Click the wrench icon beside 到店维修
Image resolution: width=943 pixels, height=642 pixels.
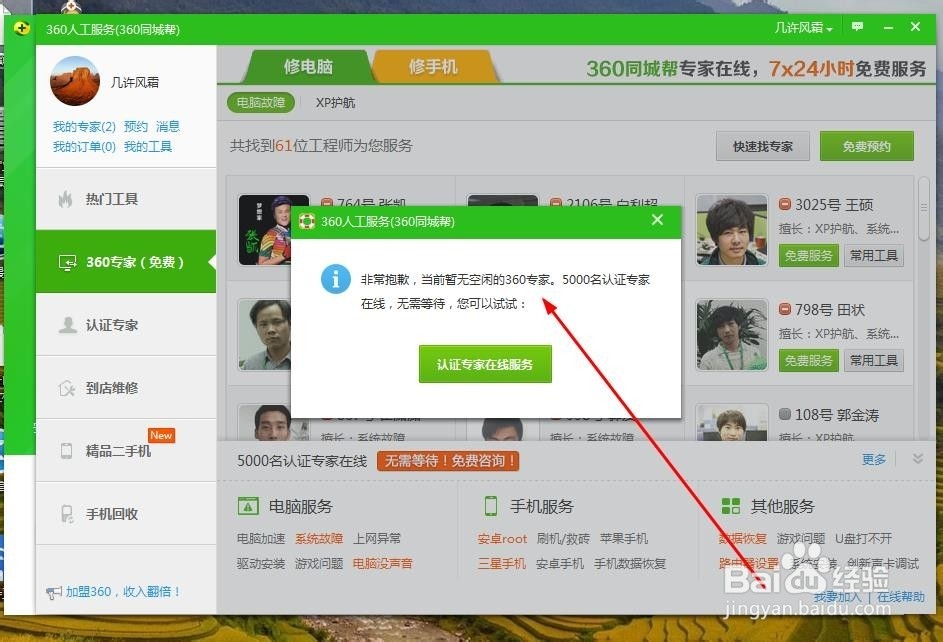pos(67,388)
